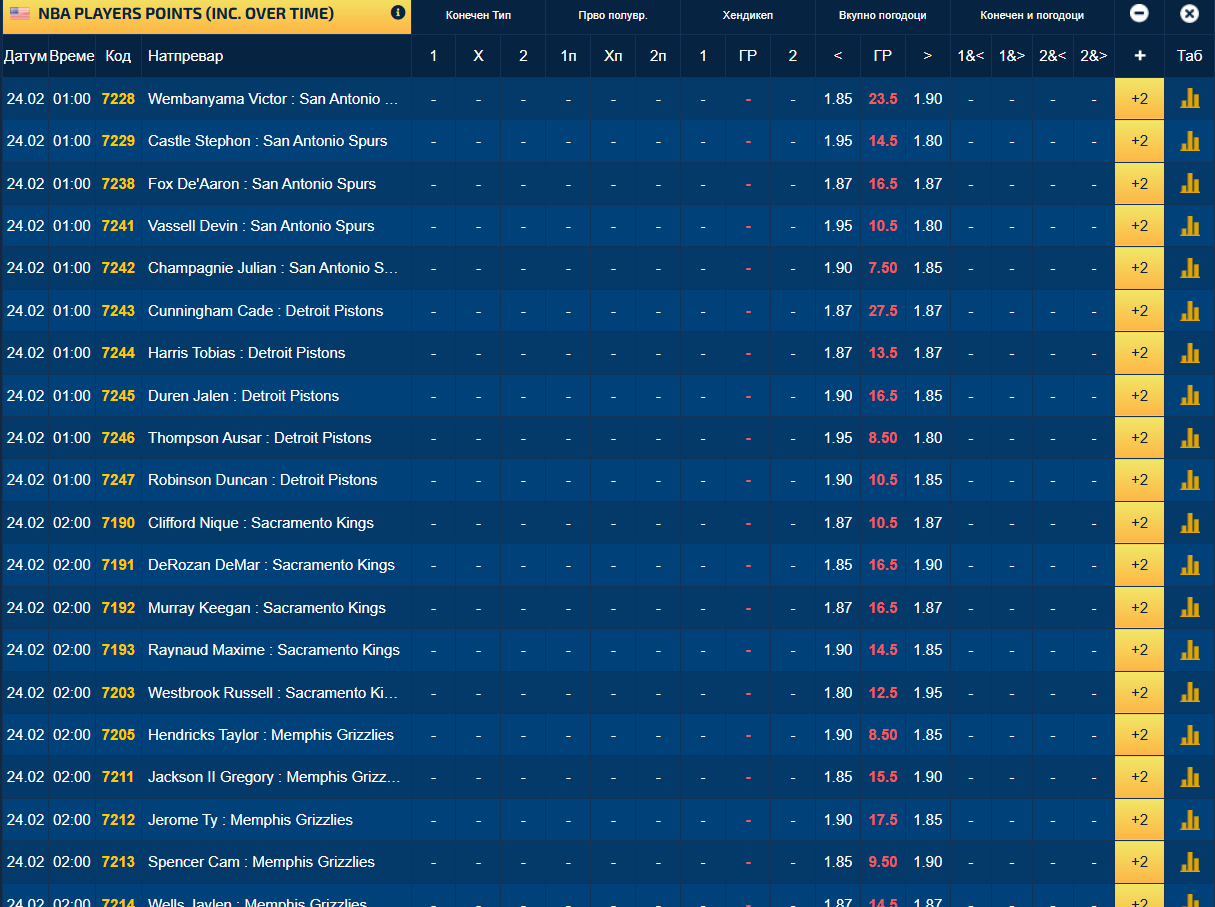
Task: Click the Вкупно погодоци header tab
Action: tap(882, 16)
